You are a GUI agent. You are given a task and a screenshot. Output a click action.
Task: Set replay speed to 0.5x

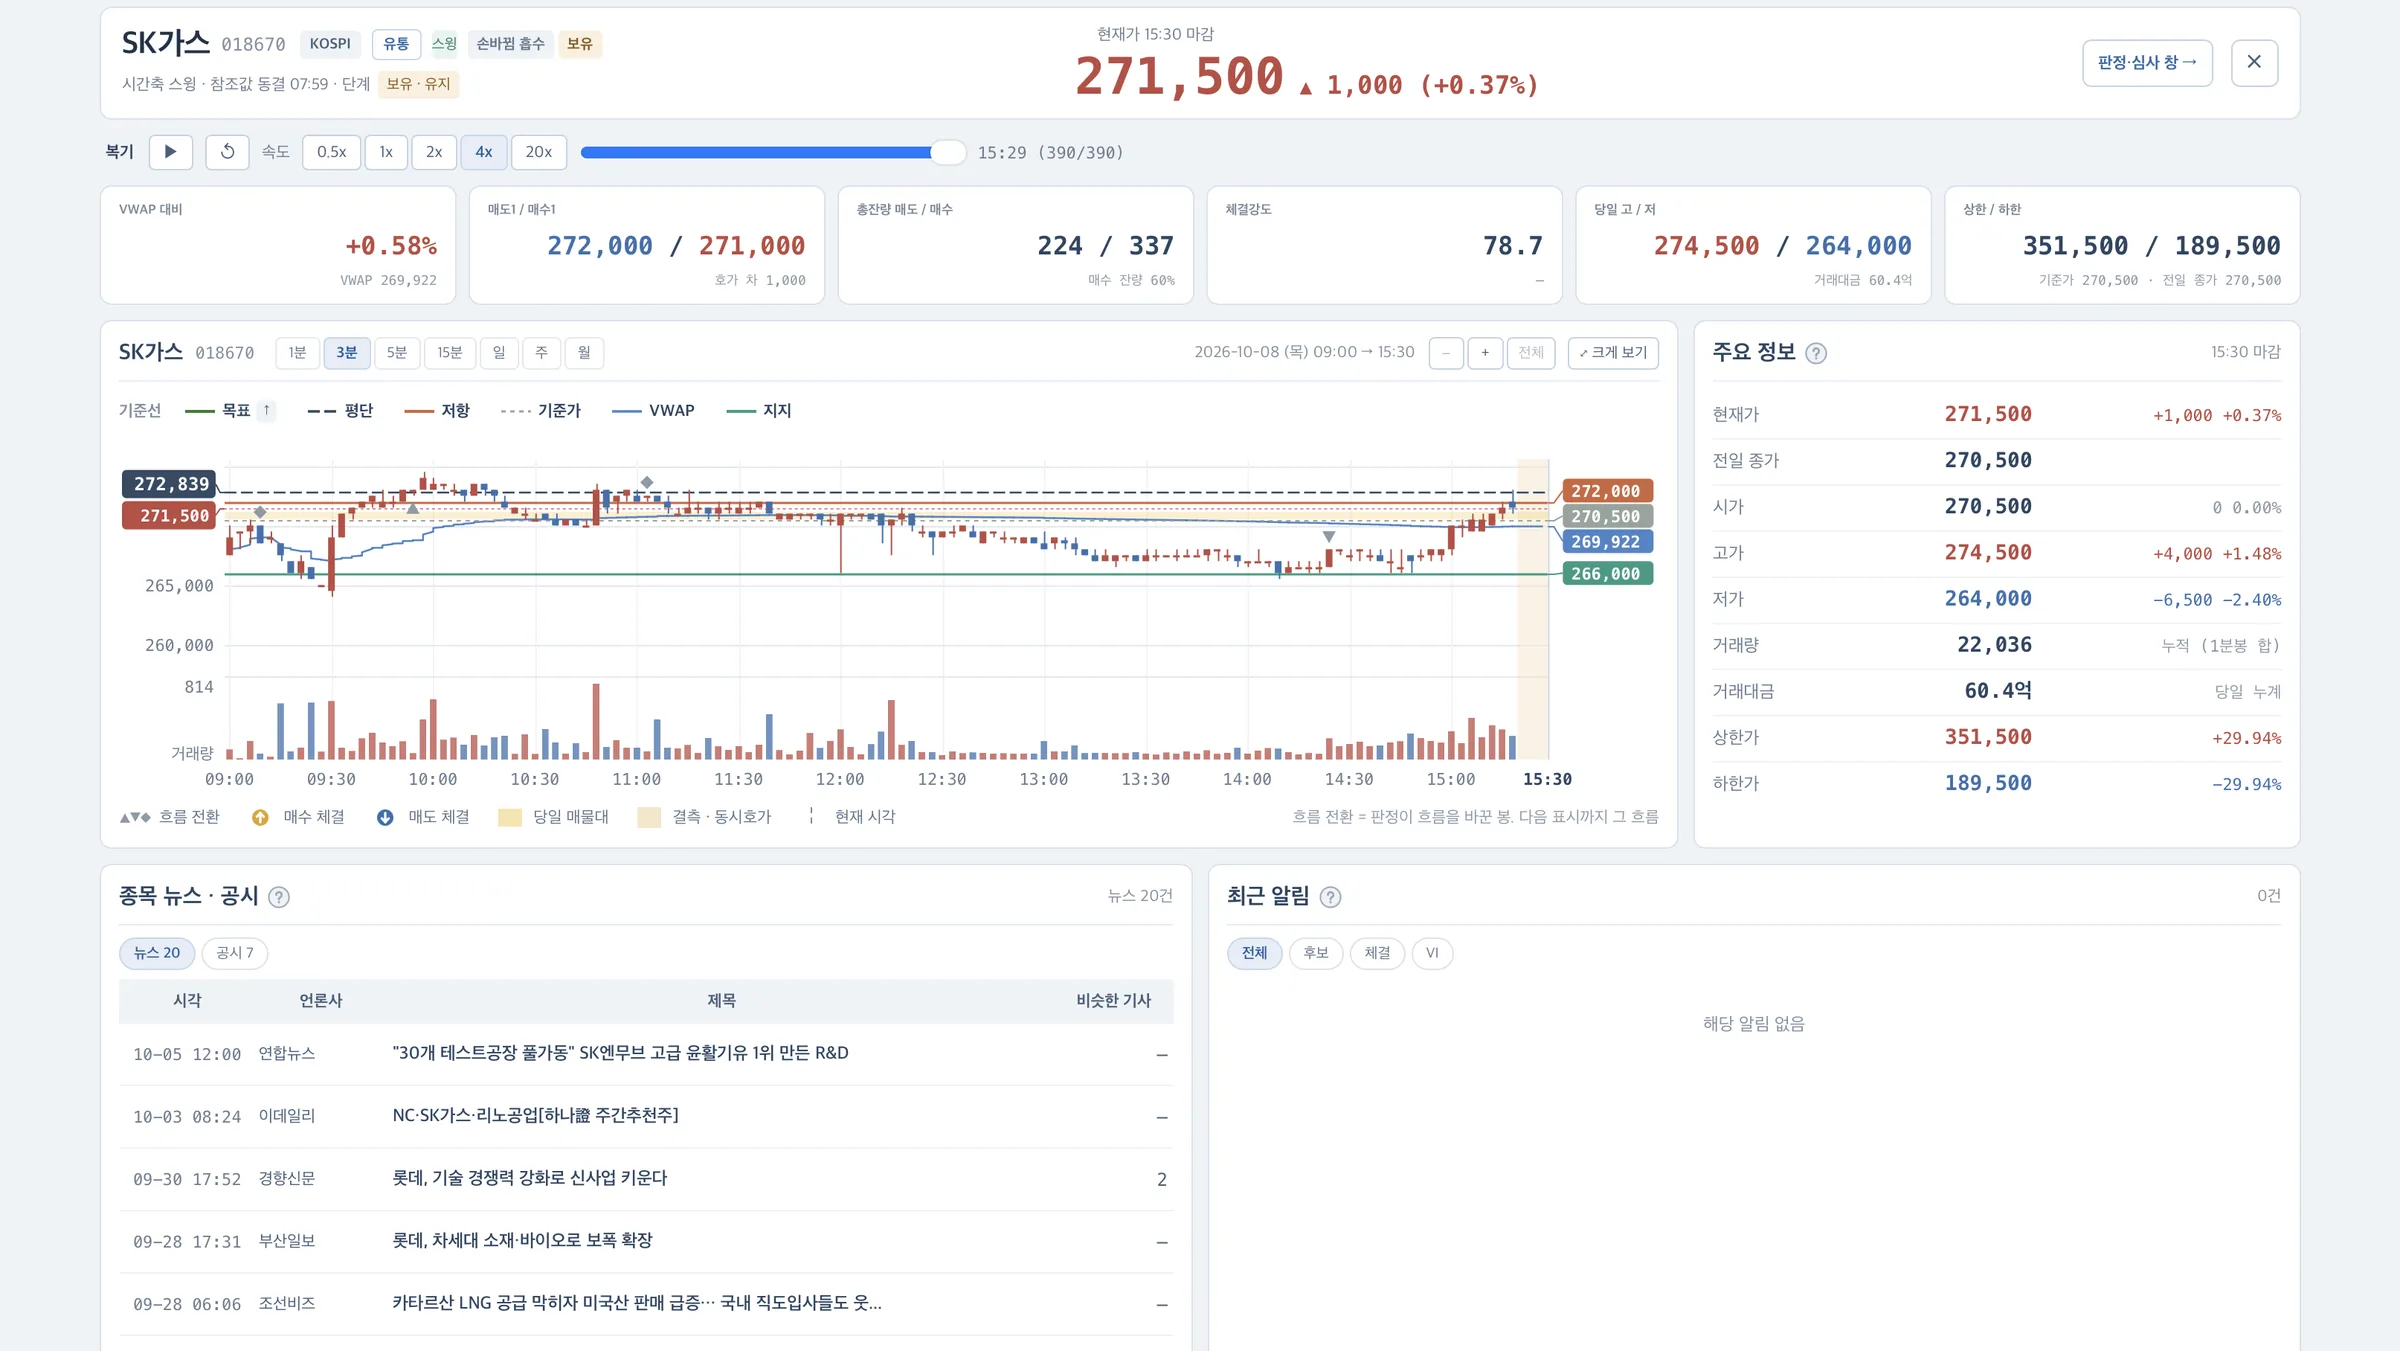[x=331, y=152]
